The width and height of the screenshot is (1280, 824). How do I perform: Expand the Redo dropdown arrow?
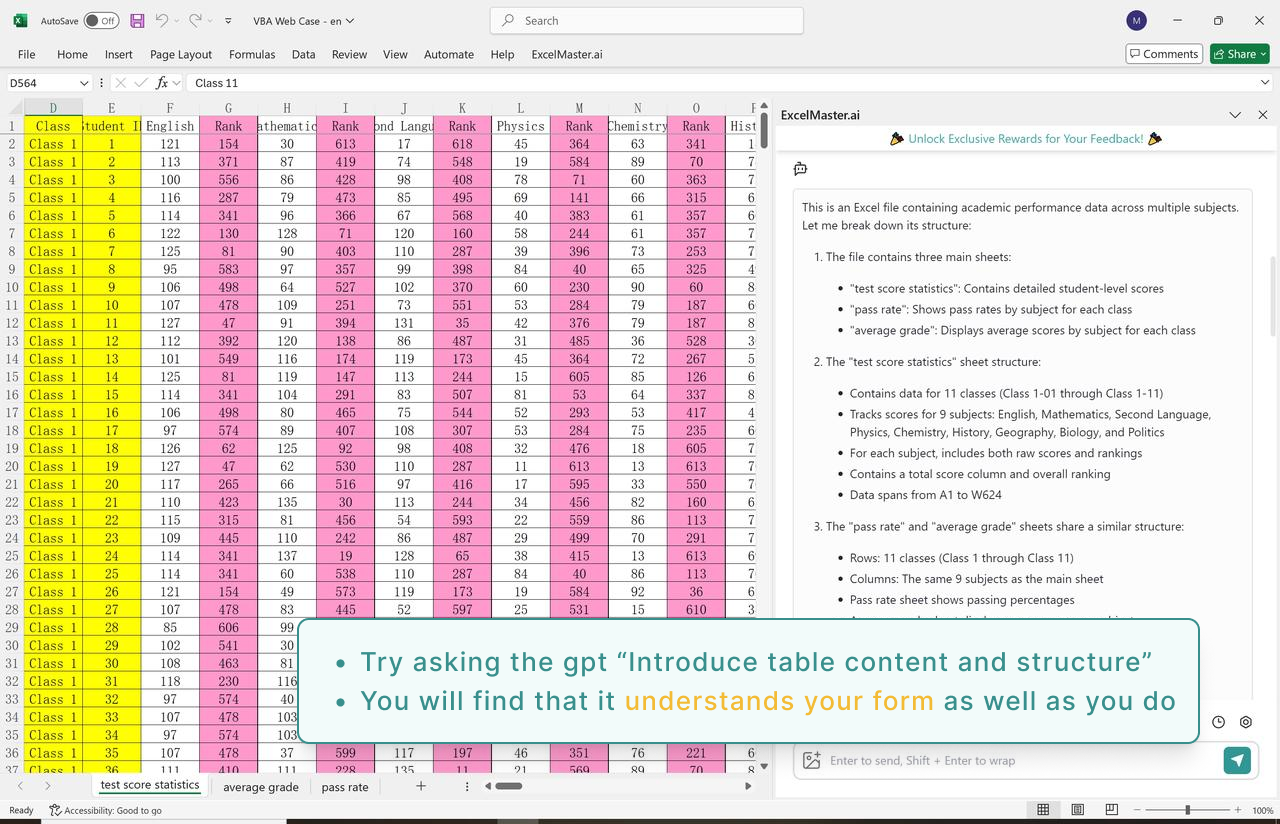[210, 20]
